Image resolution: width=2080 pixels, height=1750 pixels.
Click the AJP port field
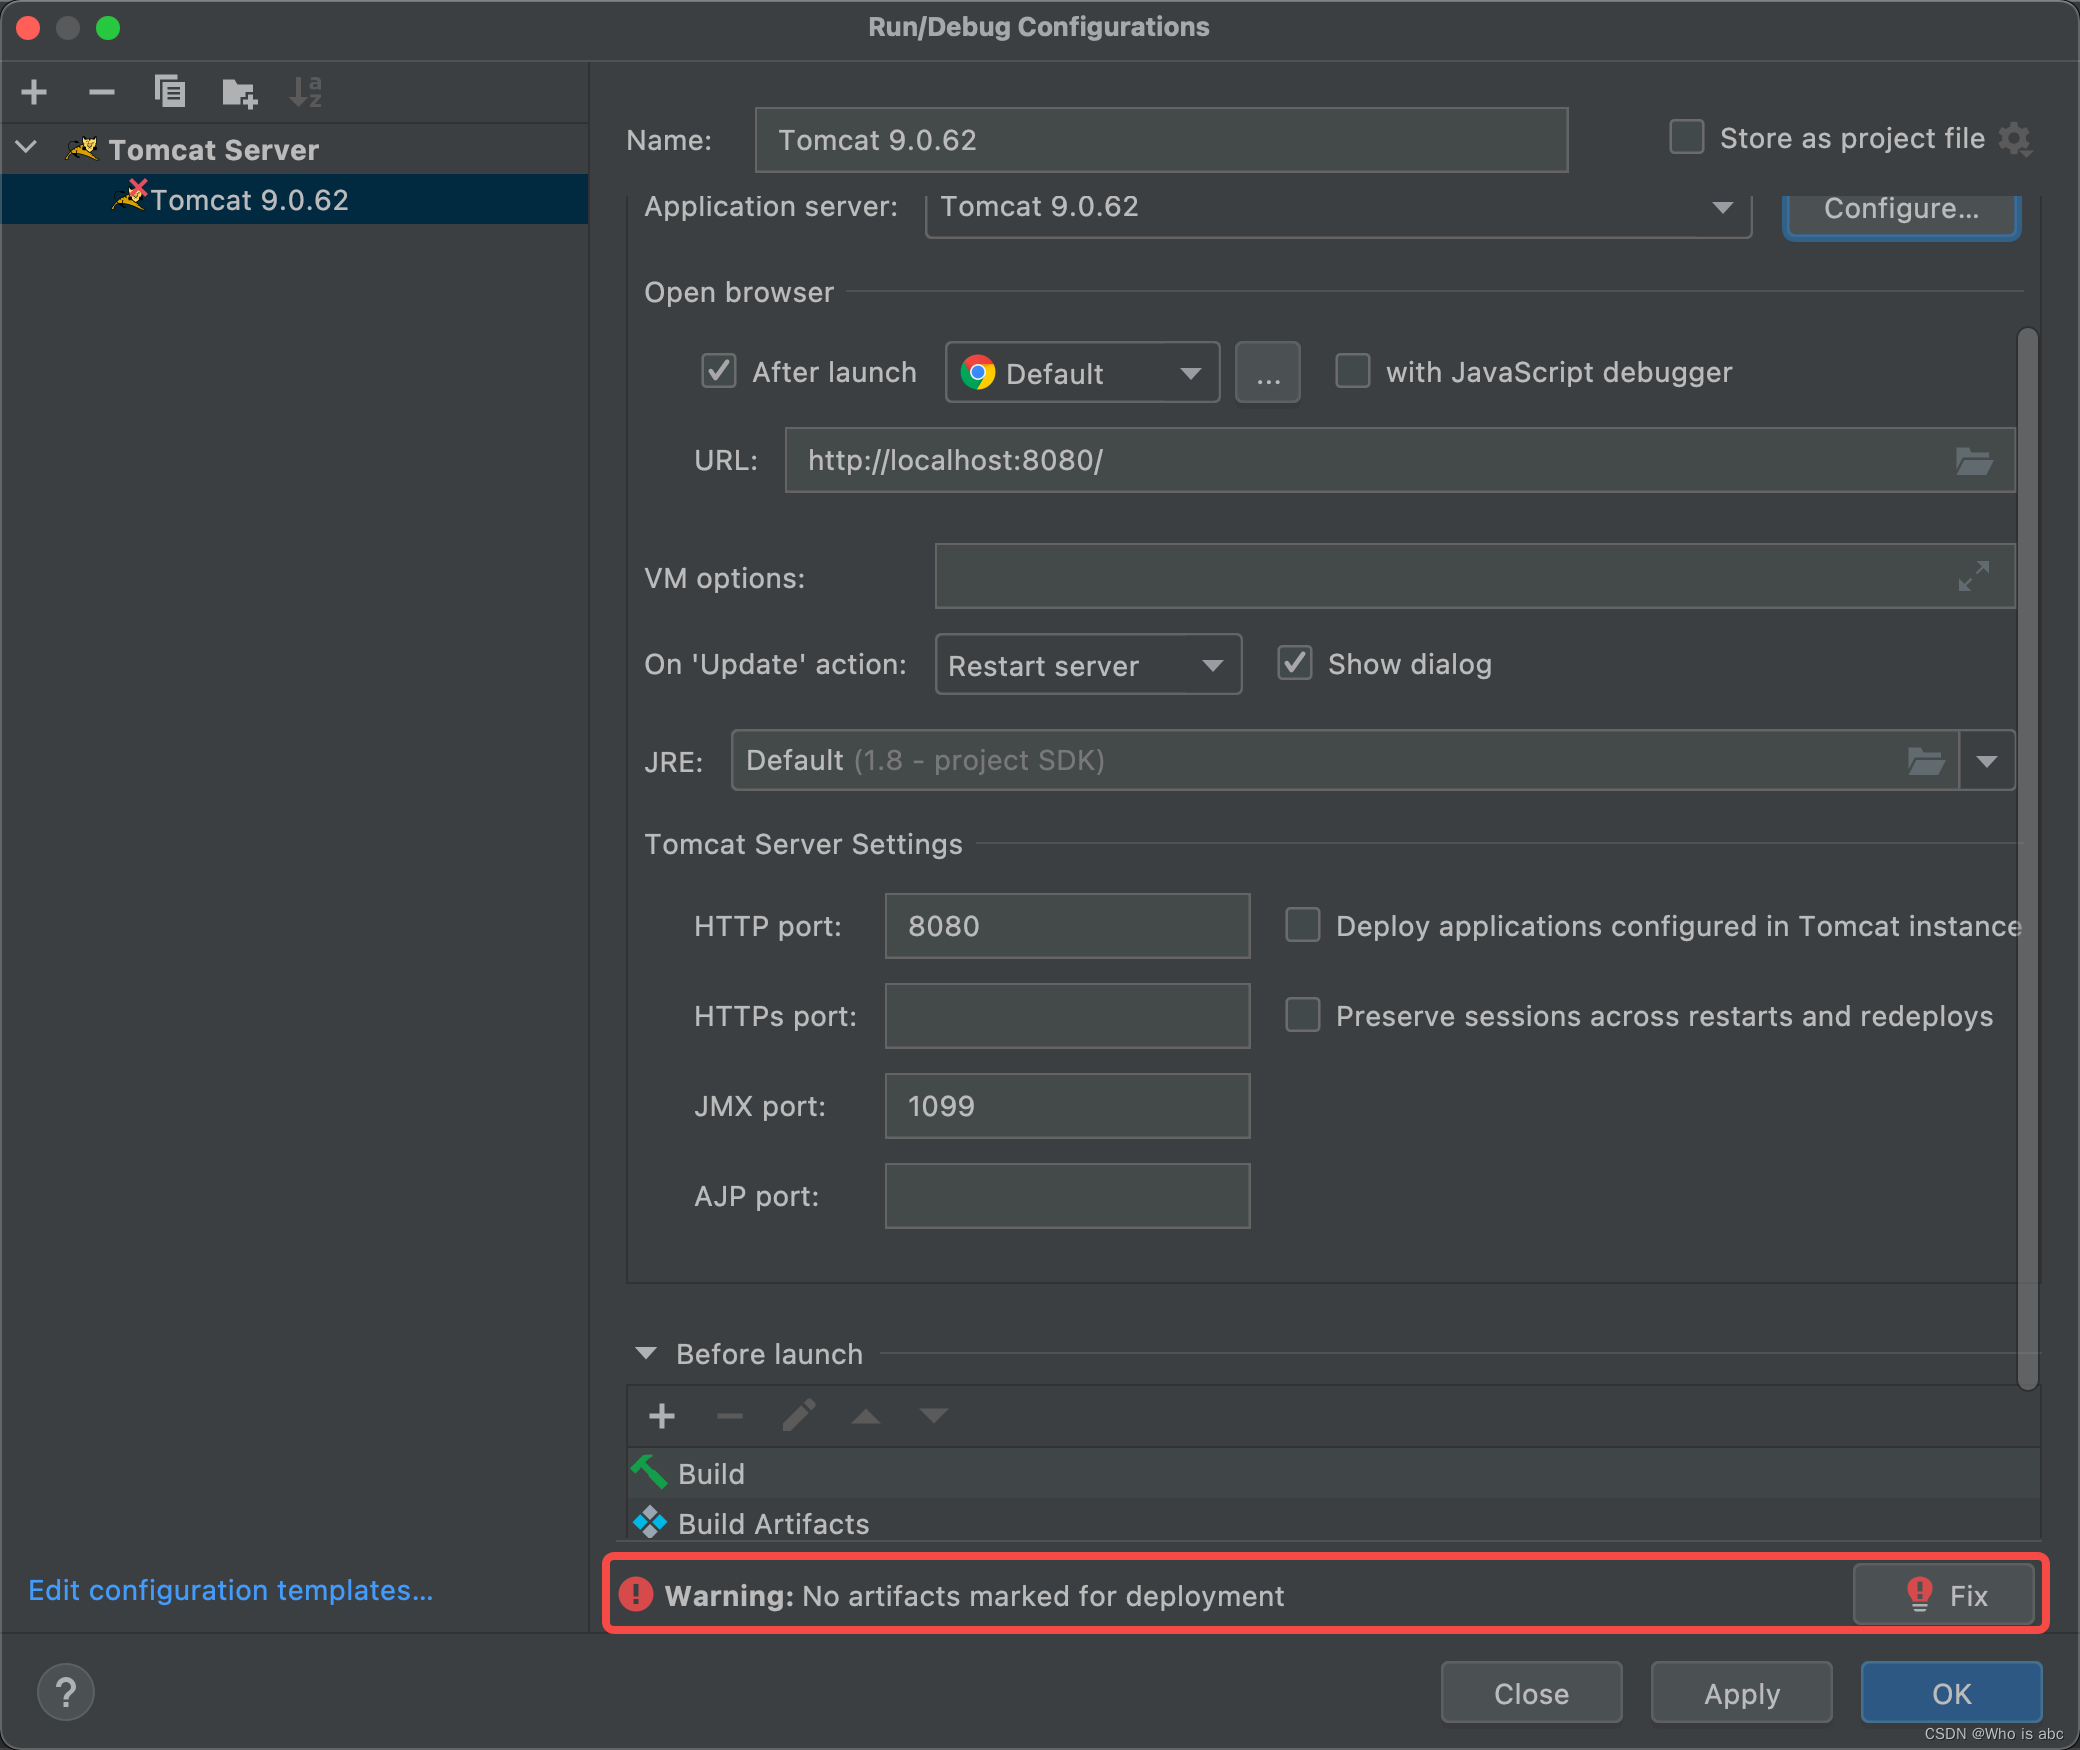pos(1067,1196)
